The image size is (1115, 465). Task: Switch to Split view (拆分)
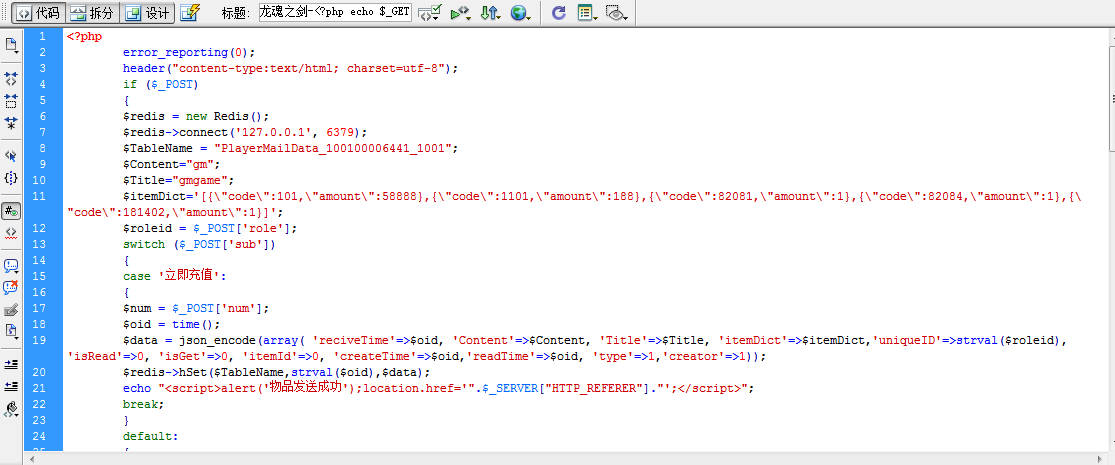[92, 13]
